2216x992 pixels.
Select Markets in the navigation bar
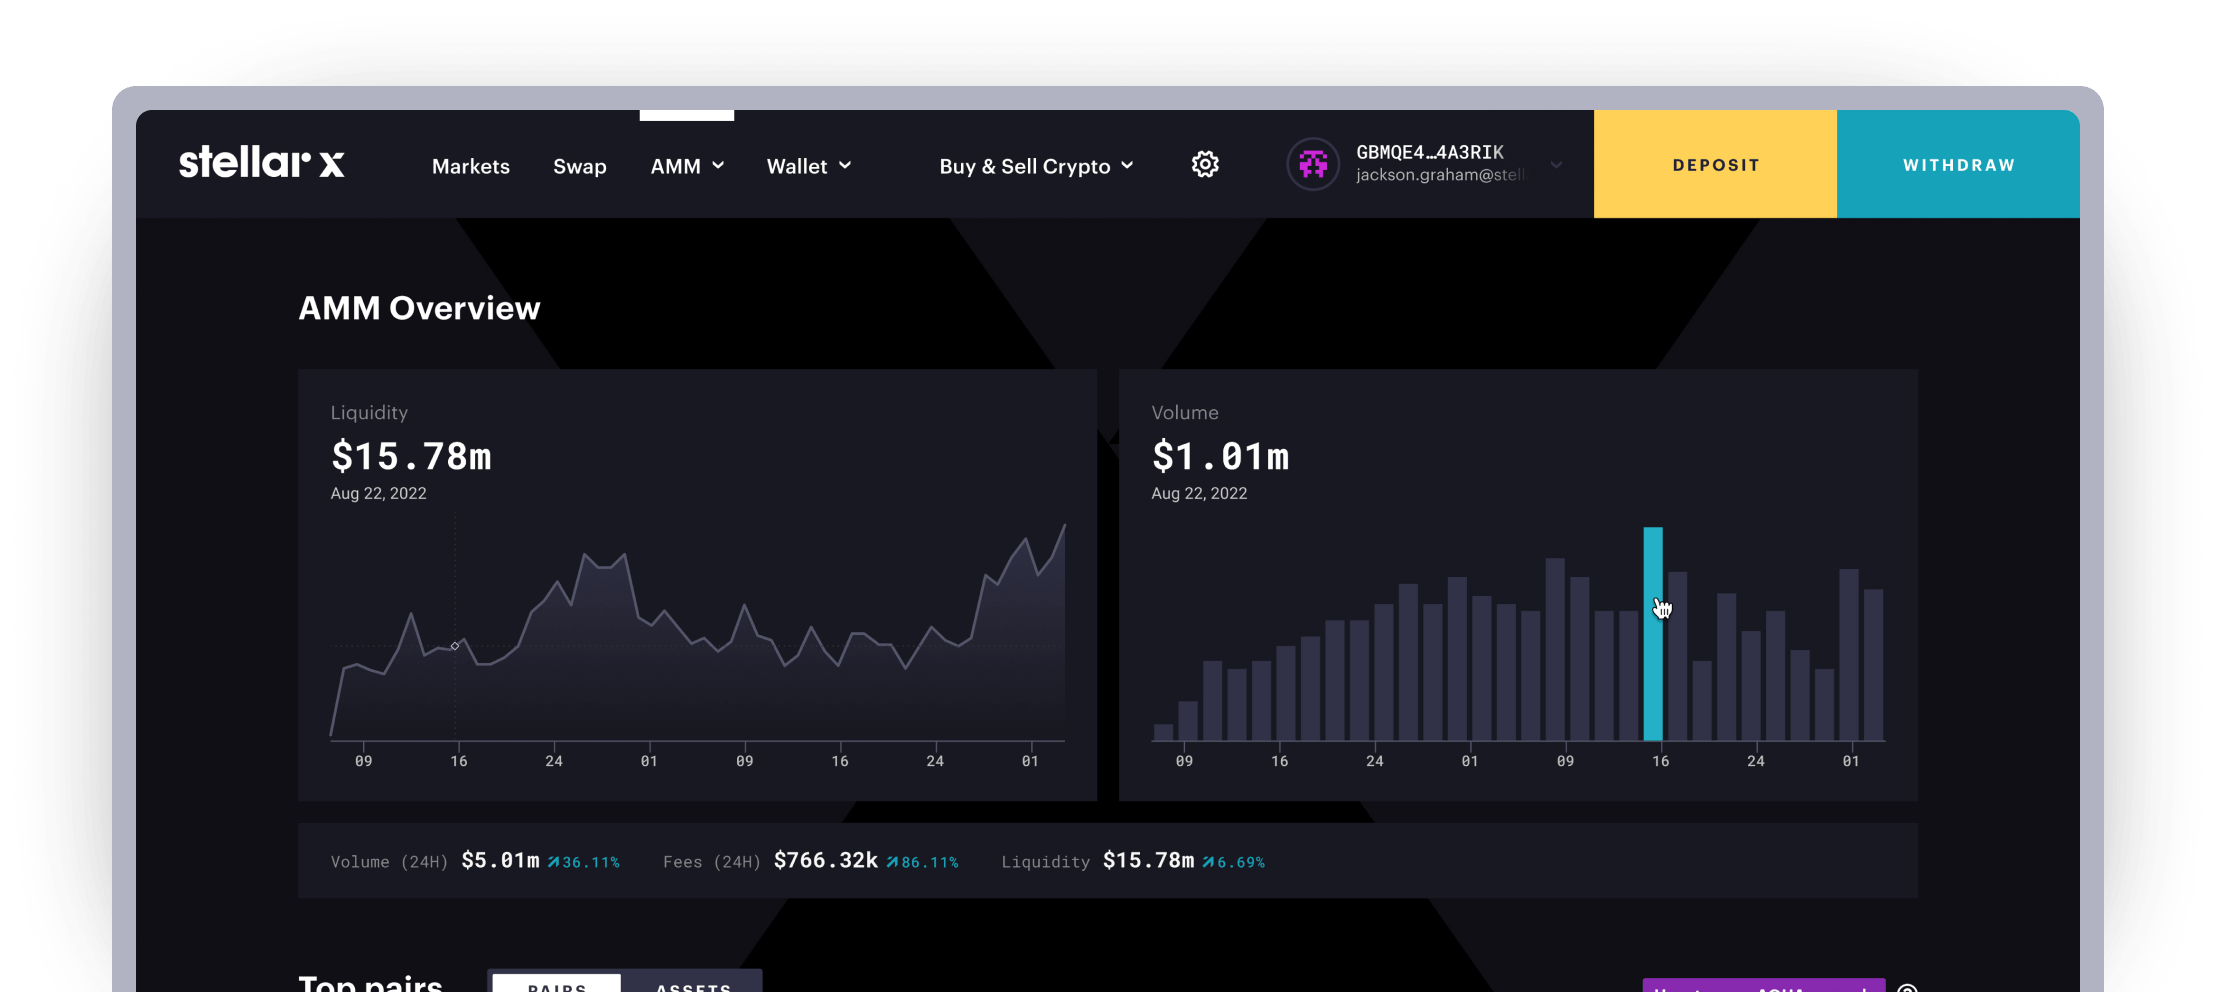click(x=470, y=166)
